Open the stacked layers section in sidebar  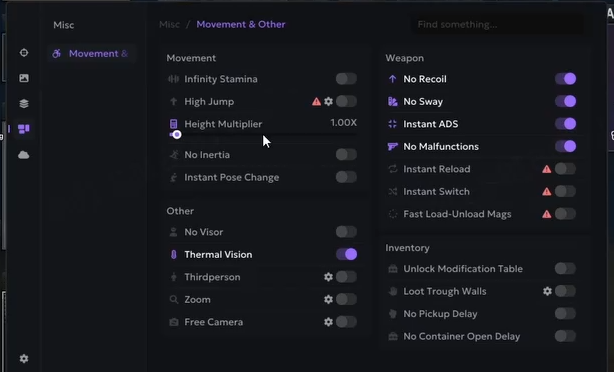(24, 103)
